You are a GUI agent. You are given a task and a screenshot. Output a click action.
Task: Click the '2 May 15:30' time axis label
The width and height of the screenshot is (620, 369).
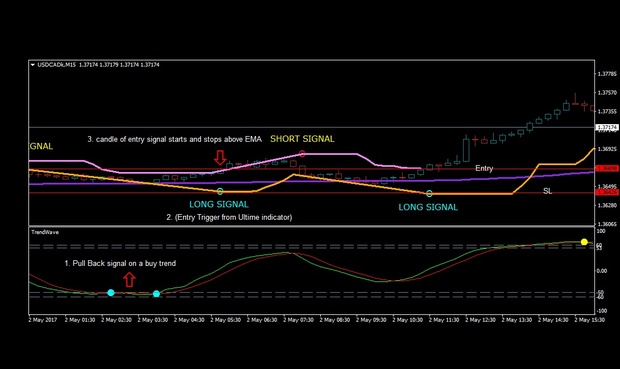(589, 320)
